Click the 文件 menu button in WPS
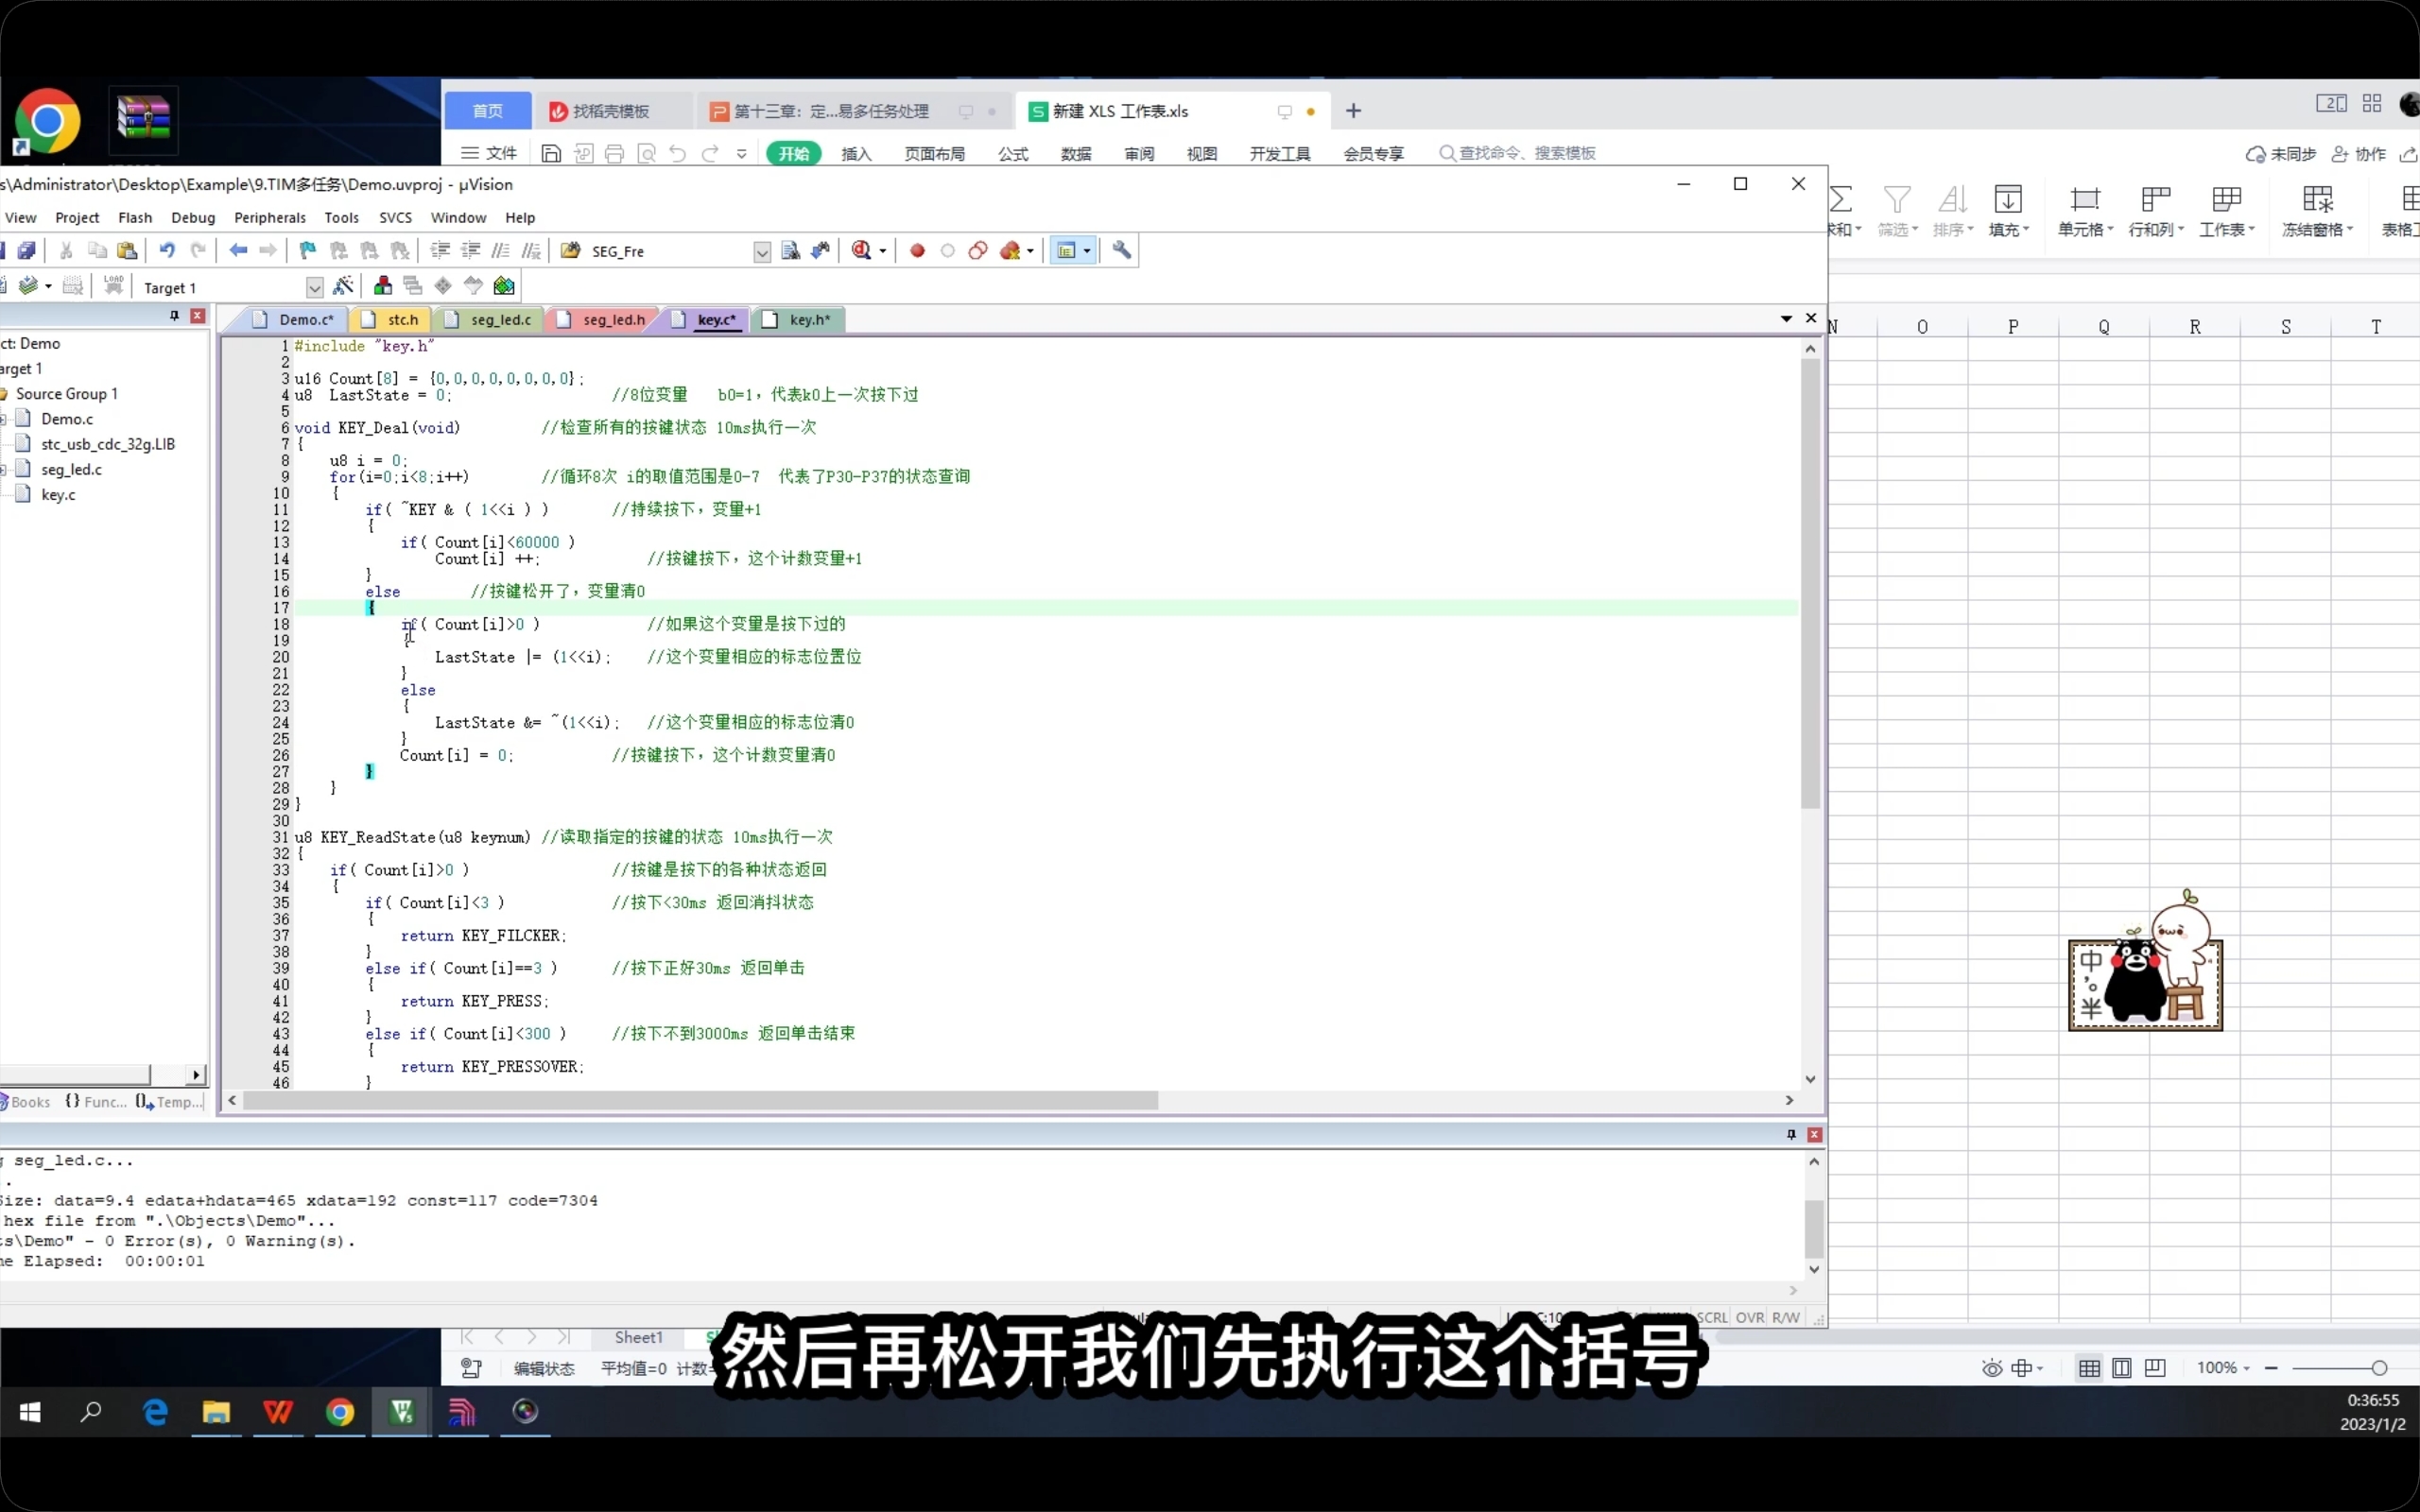The height and width of the screenshot is (1512, 2420). pos(489,153)
